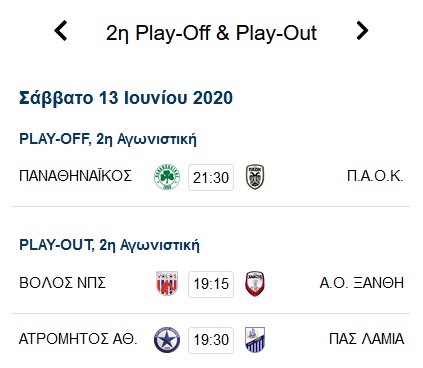The image size is (423, 368).
Task: Select the ΒΟΛΟΣ ΝΠΣ team name
Action: [62, 283]
